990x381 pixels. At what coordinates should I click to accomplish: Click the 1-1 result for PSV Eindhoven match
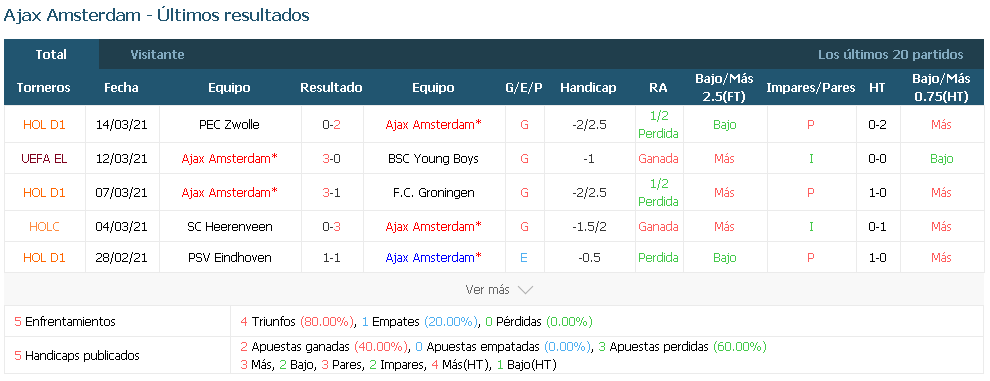[331, 258]
